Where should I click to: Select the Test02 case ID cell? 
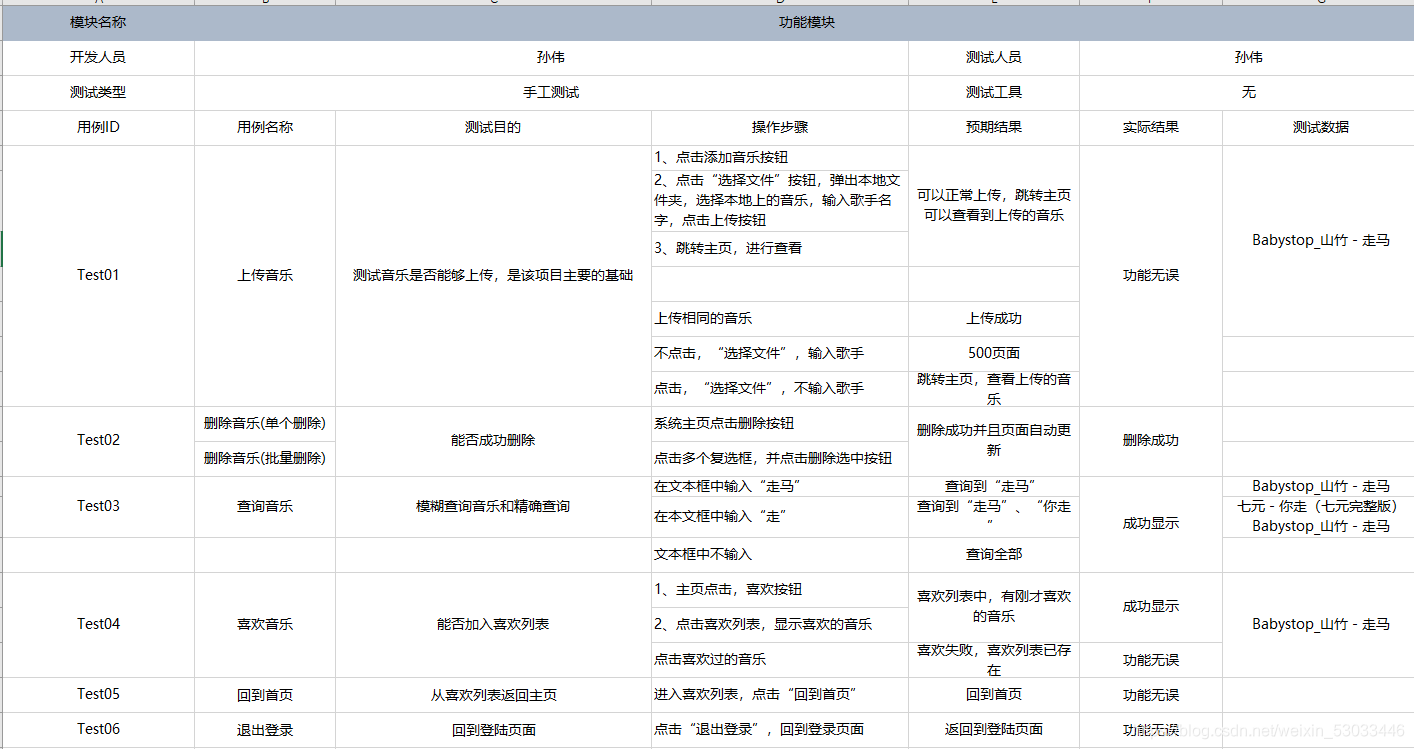(x=98, y=441)
